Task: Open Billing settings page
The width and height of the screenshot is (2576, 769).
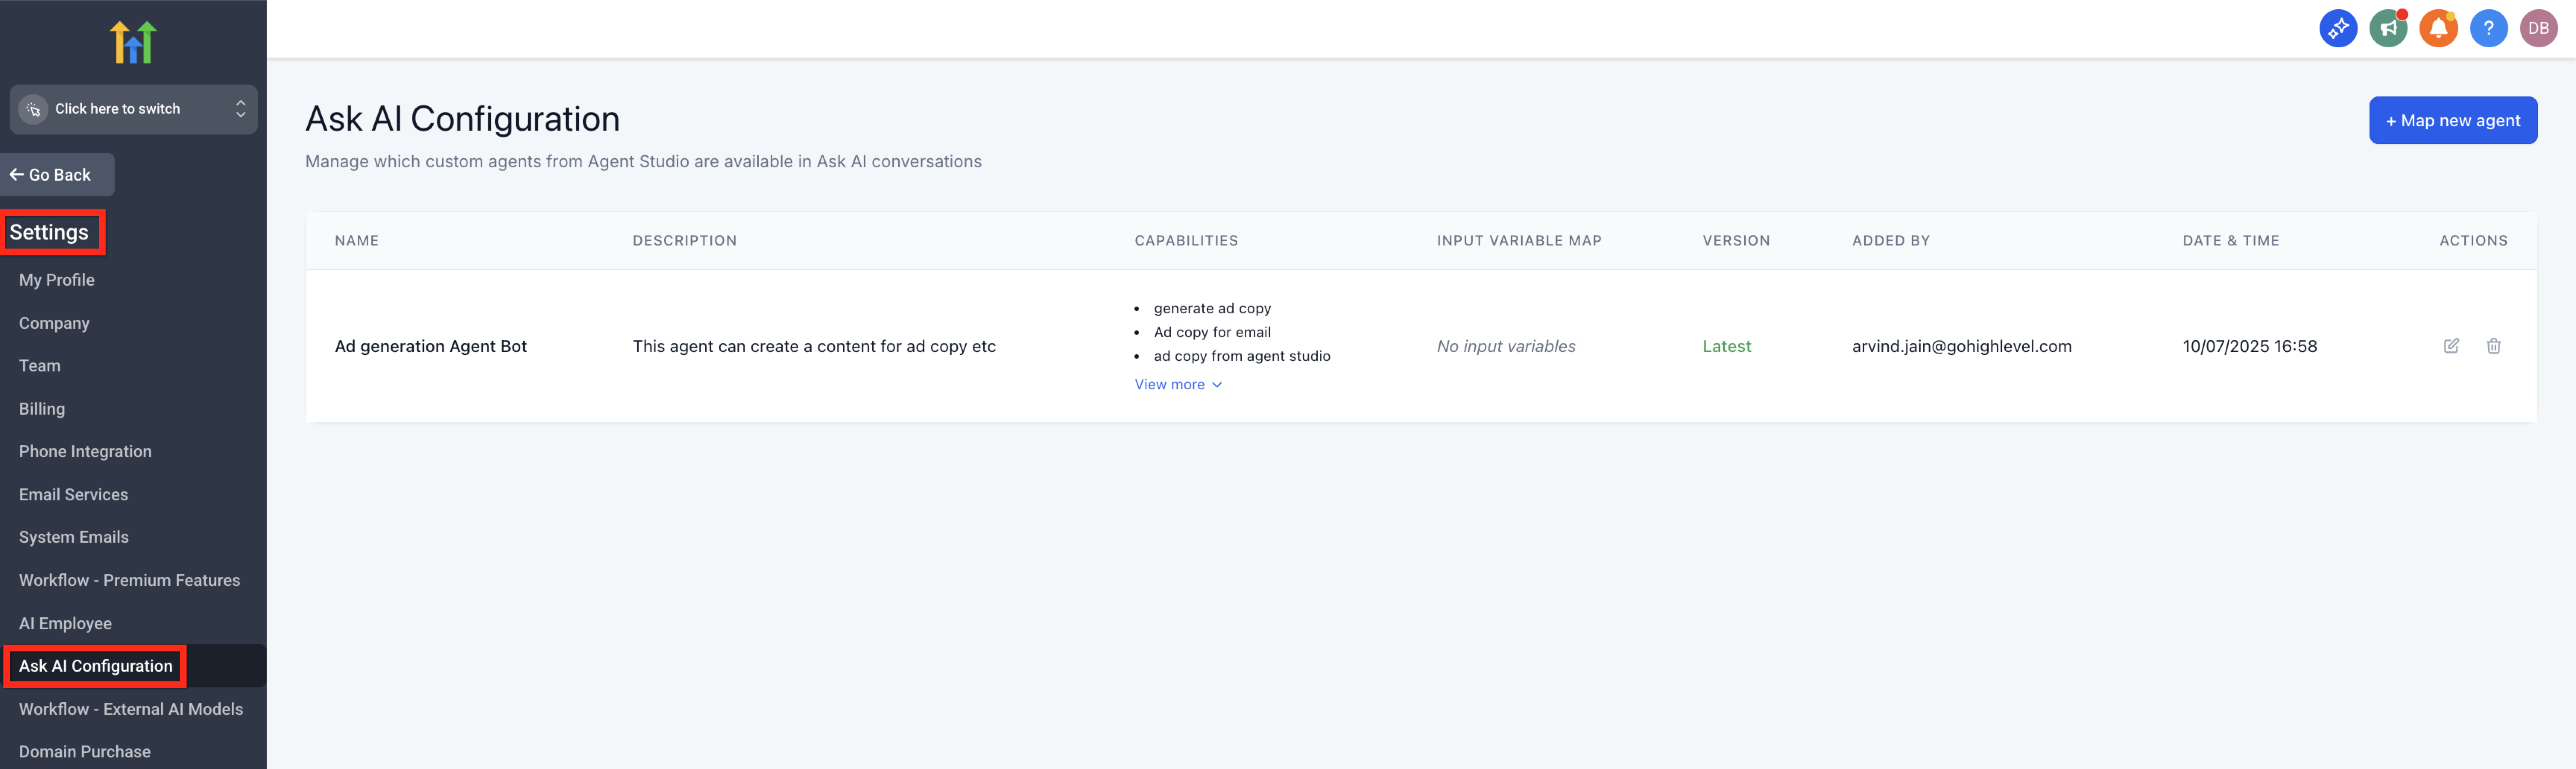Action: 42,409
